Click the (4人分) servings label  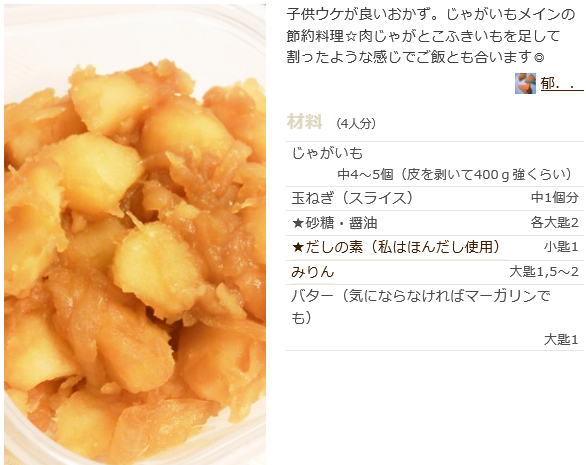[x=356, y=123]
